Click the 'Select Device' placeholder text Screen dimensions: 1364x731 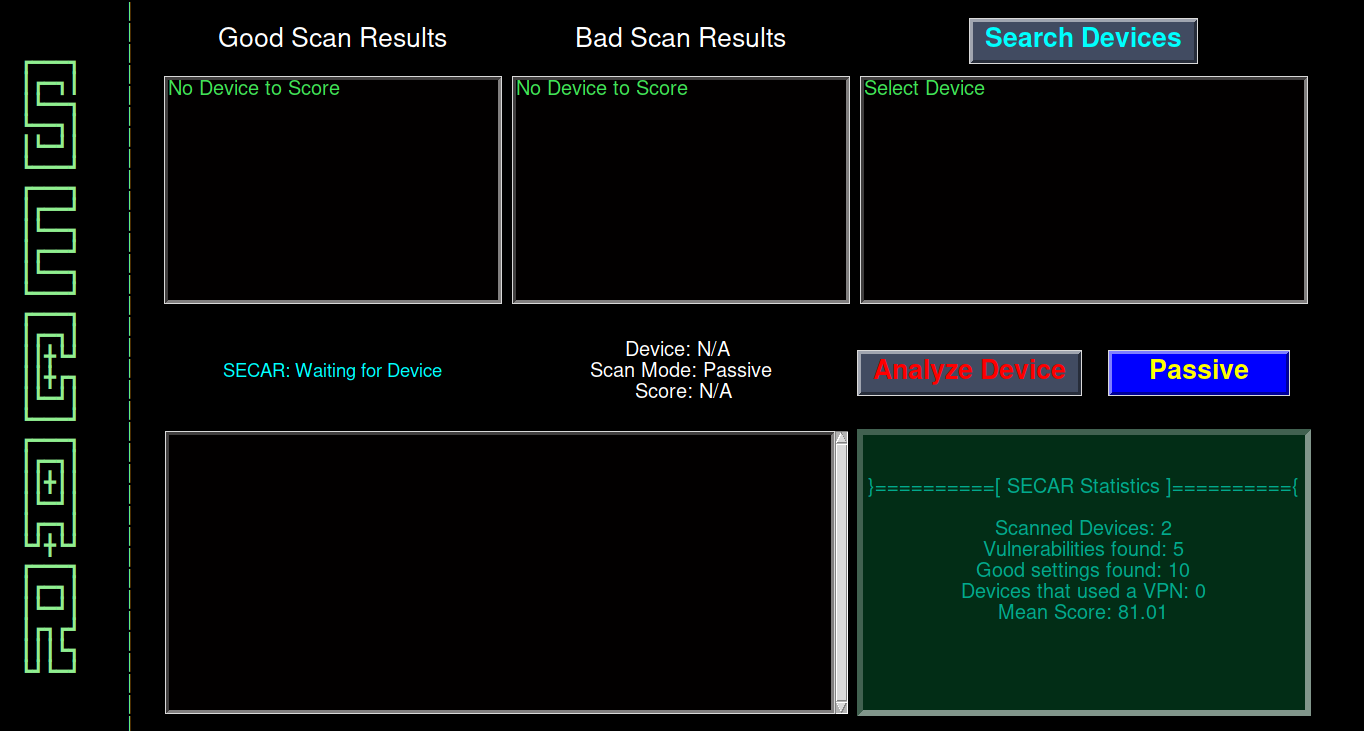click(x=924, y=88)
